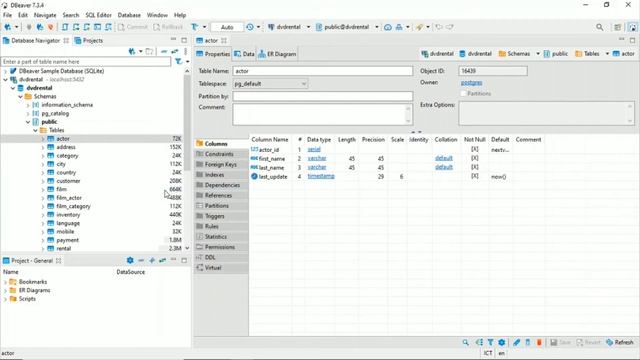The image size is (640, 360).
Task: Click the cloud icon in the main toolbar
Action: (x=388, y=27)
